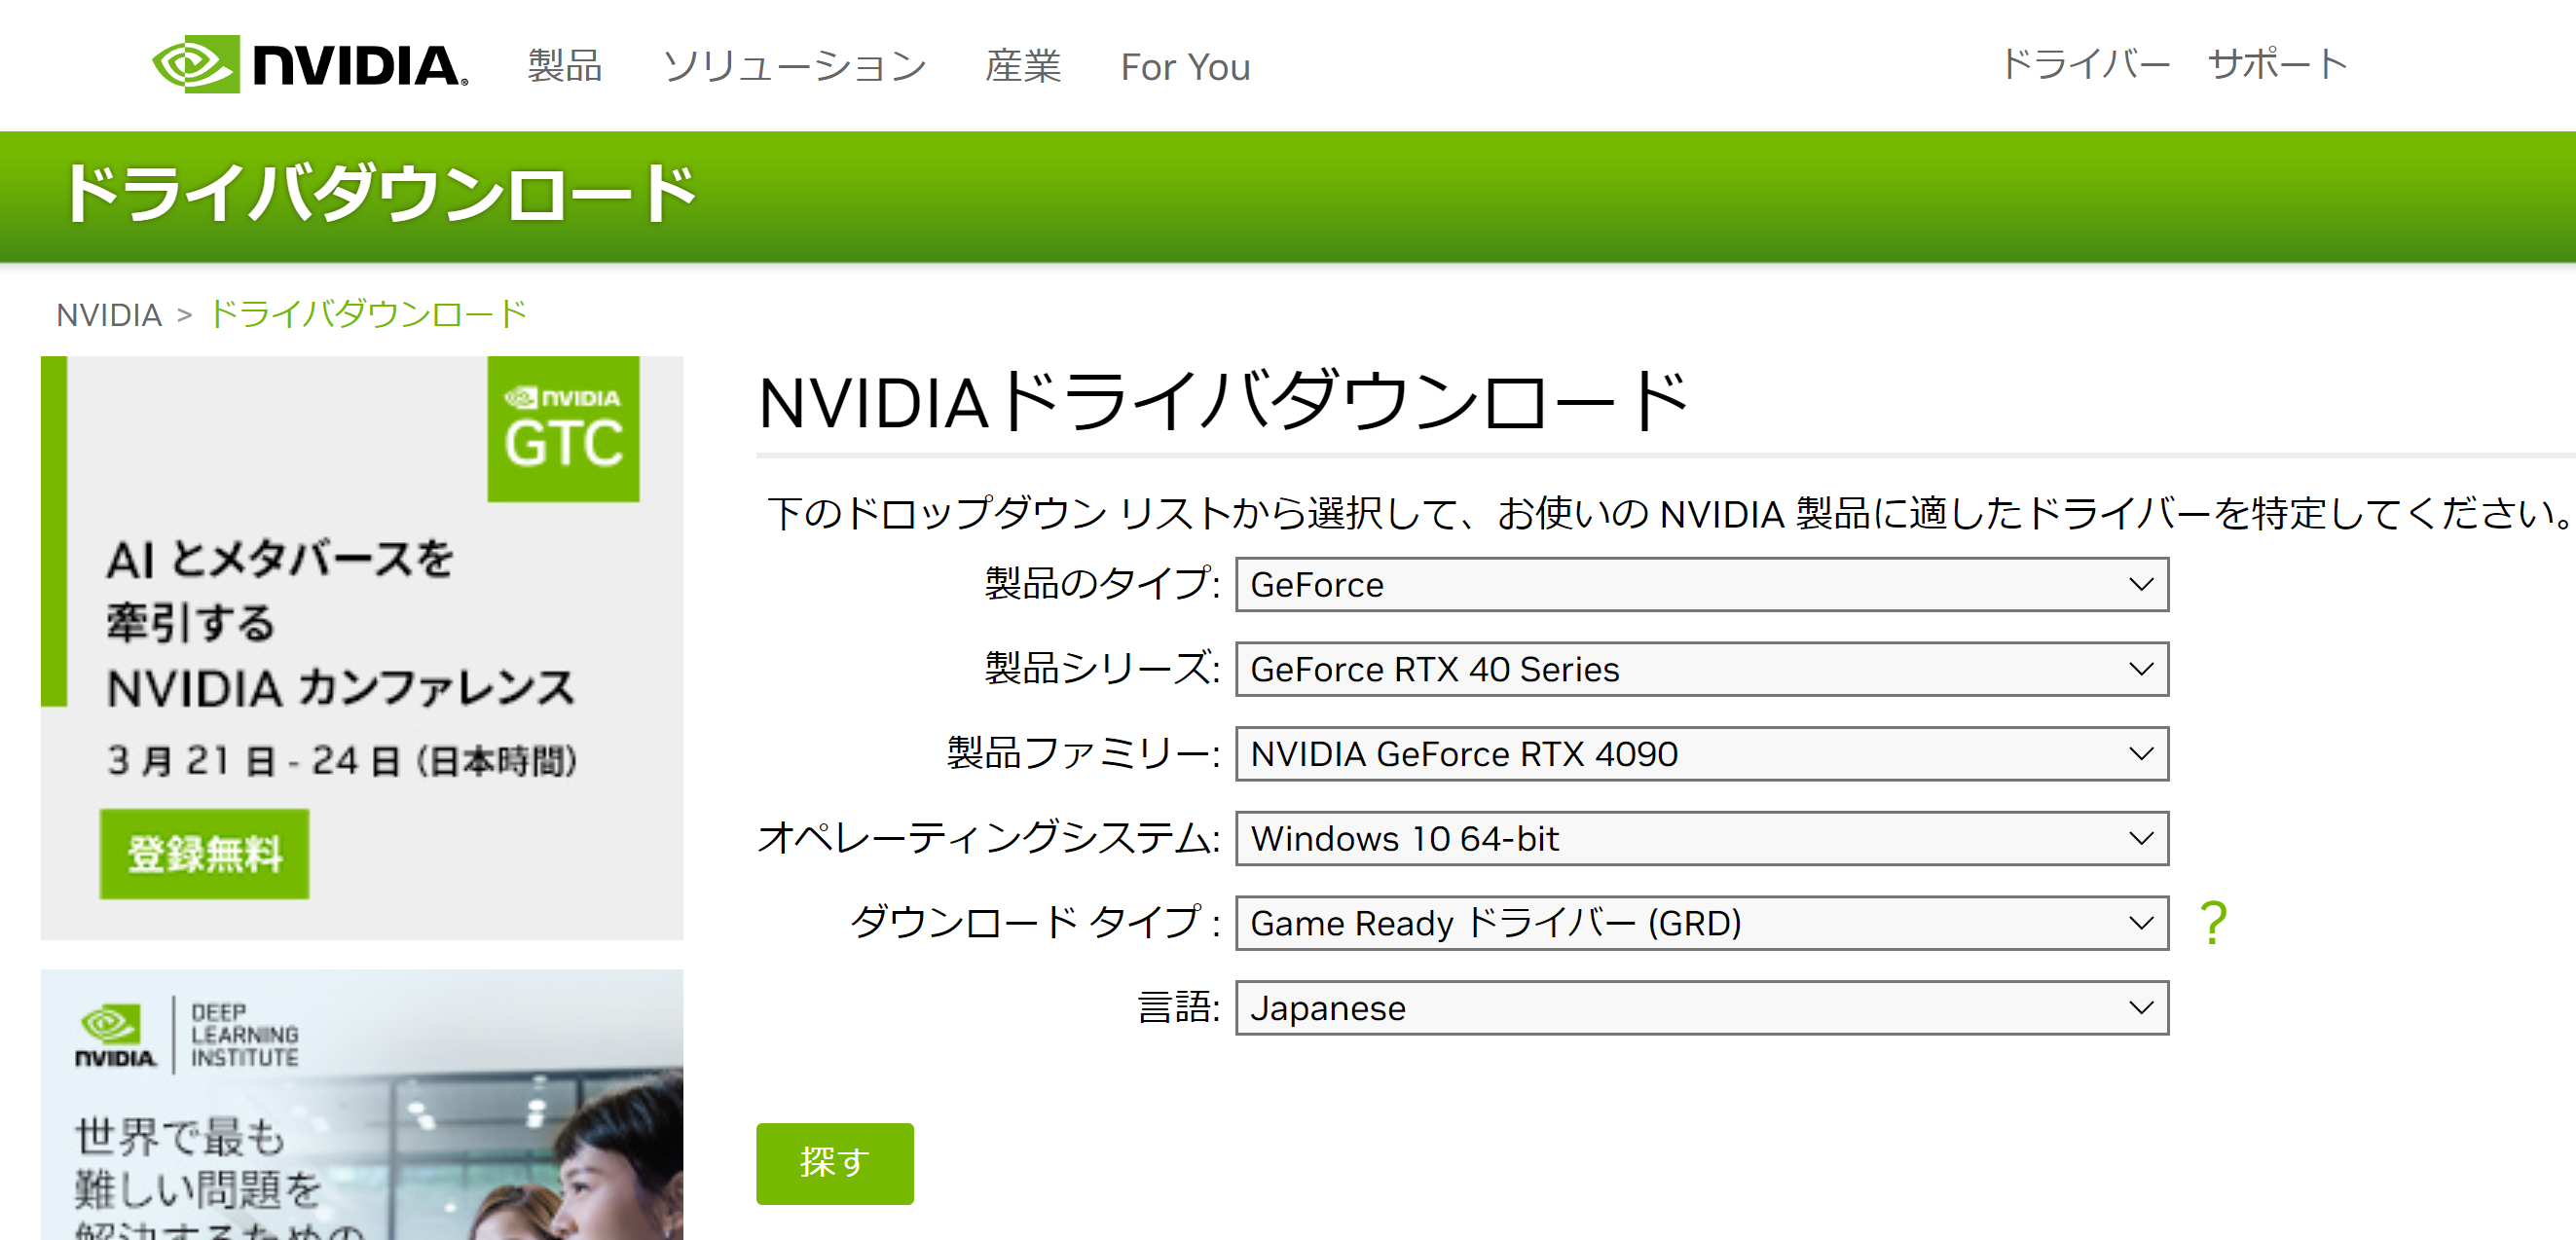Click 登録無料 button in GTC banner

(x=204, y=854)
